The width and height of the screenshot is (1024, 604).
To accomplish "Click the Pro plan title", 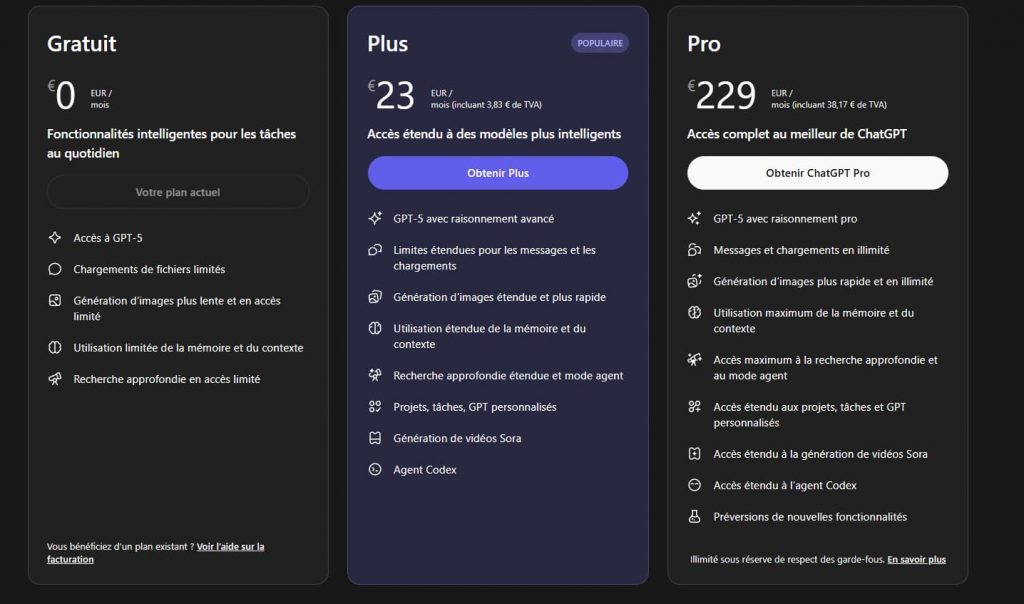I will point(704,44).
